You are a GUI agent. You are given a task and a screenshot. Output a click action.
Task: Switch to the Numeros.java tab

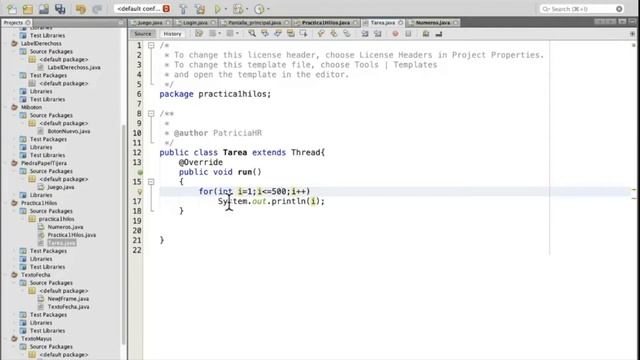click(433, 23)
